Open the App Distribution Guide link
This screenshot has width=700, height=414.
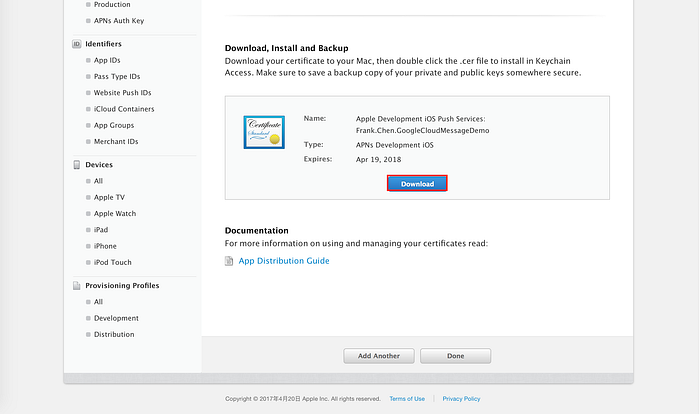(284, 261)
